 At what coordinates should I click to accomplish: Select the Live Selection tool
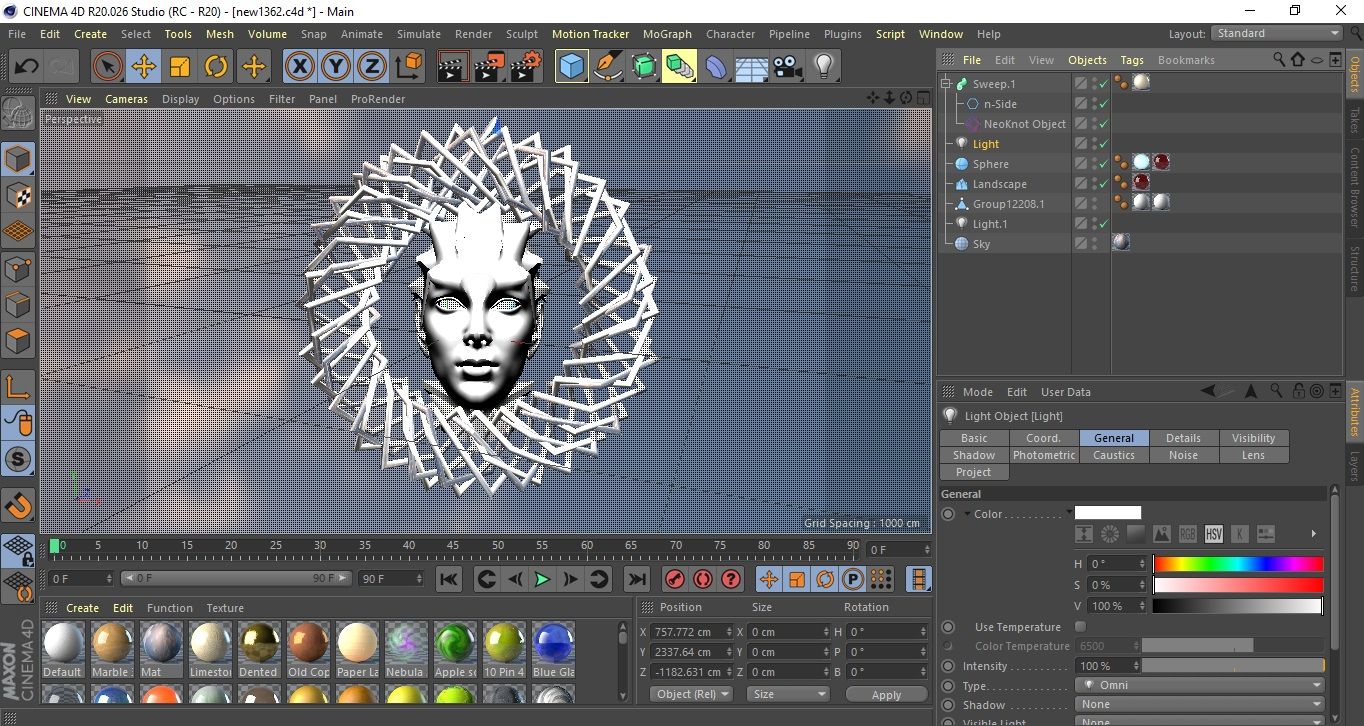click(108, 67)
